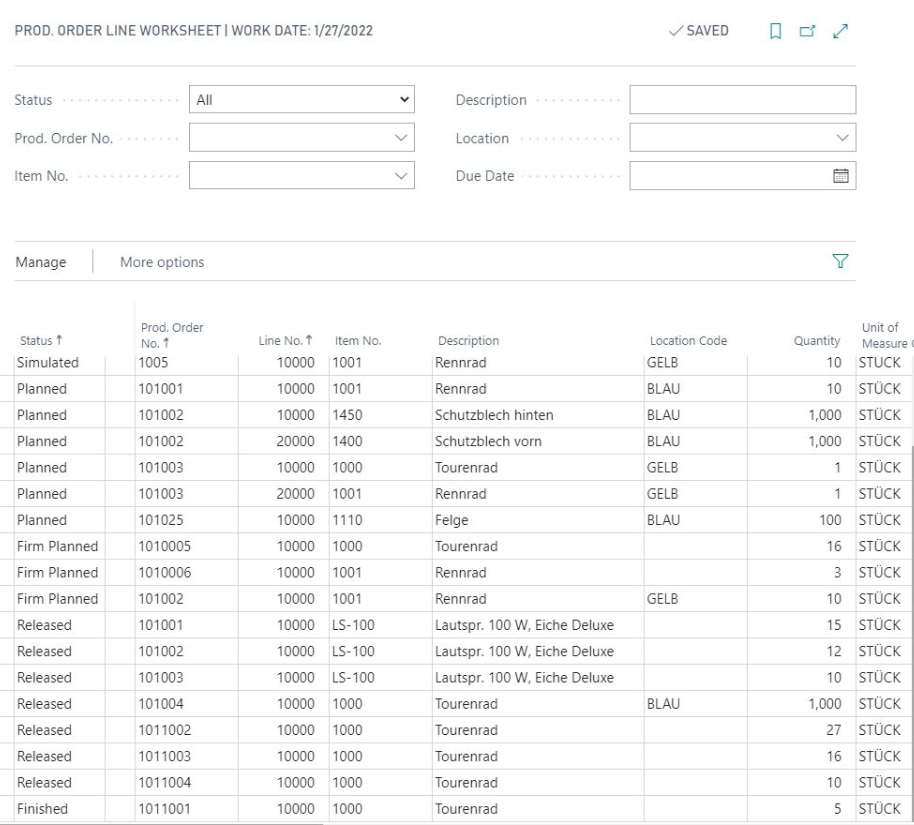Click the bookmark icon in the header

pos(775,31)
